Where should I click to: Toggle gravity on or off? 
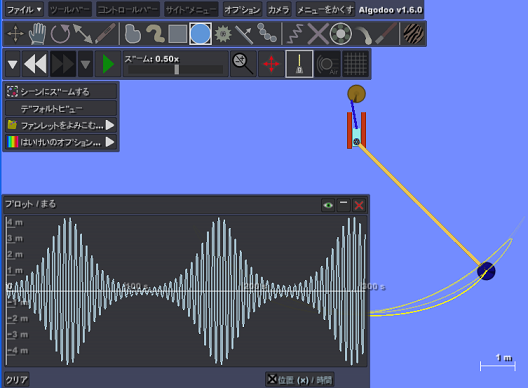tap(299, 64)
